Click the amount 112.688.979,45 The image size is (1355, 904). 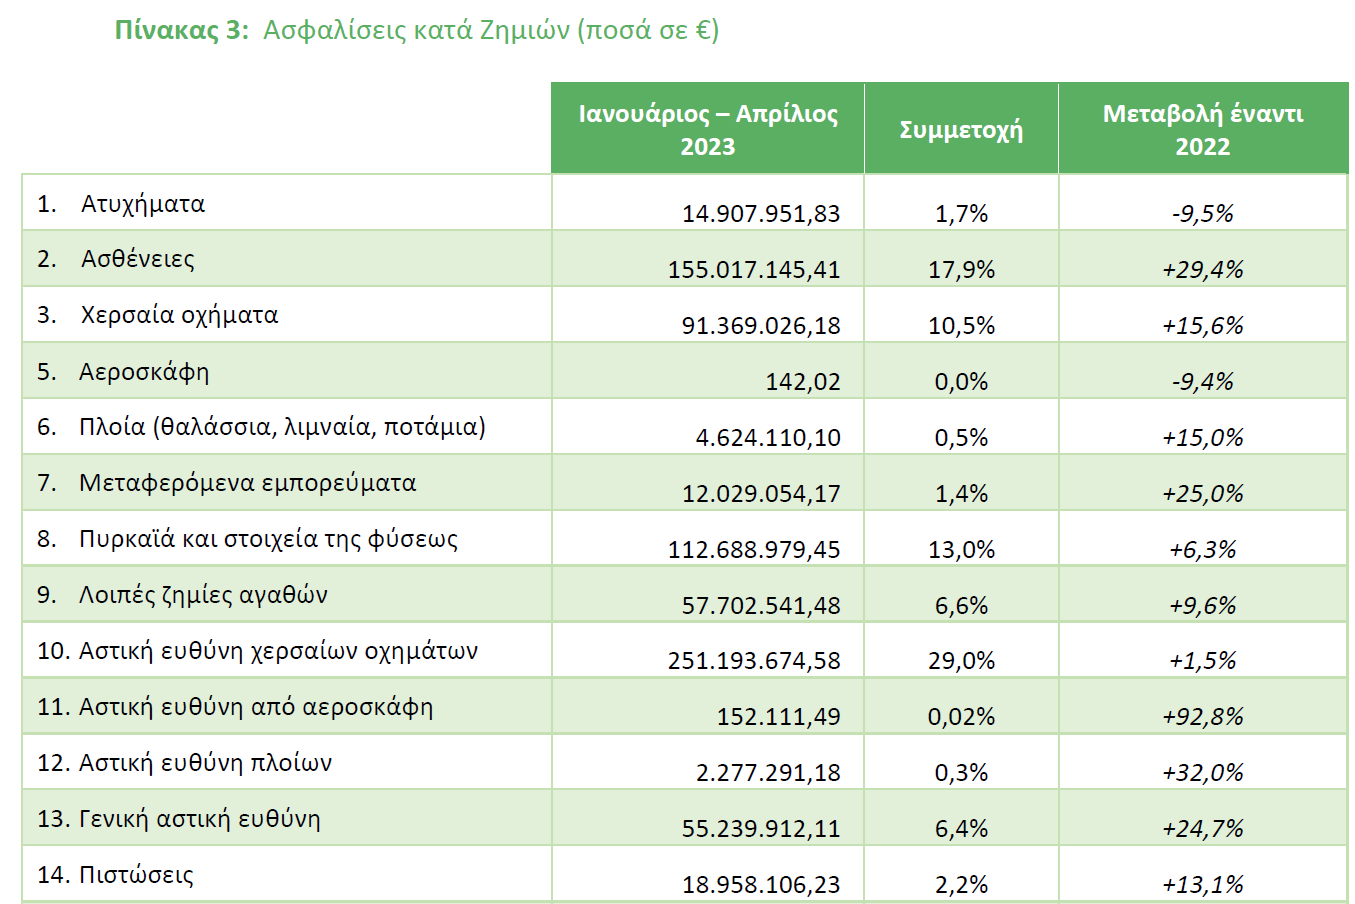coord(754,549)
